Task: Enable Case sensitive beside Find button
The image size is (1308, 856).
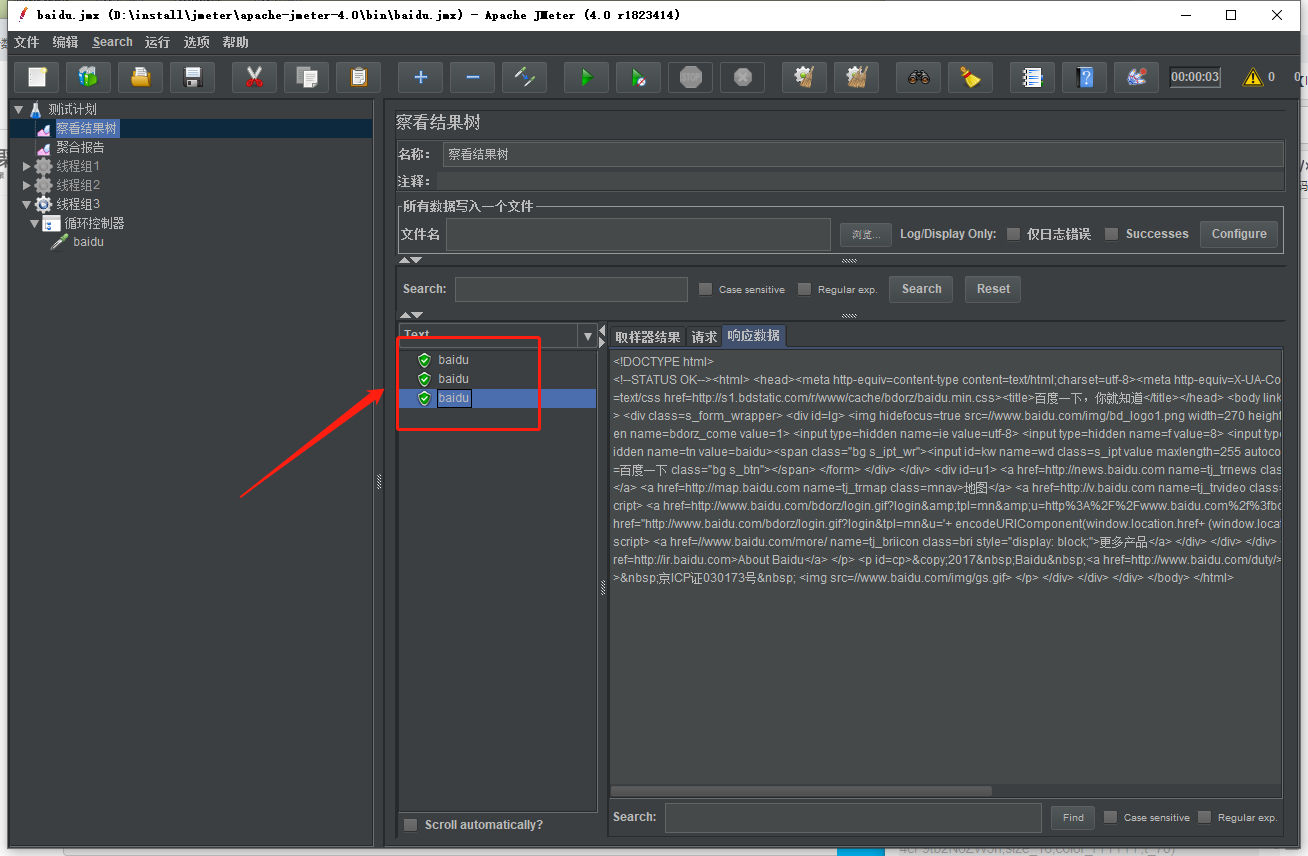Action: pos(1110,817)
